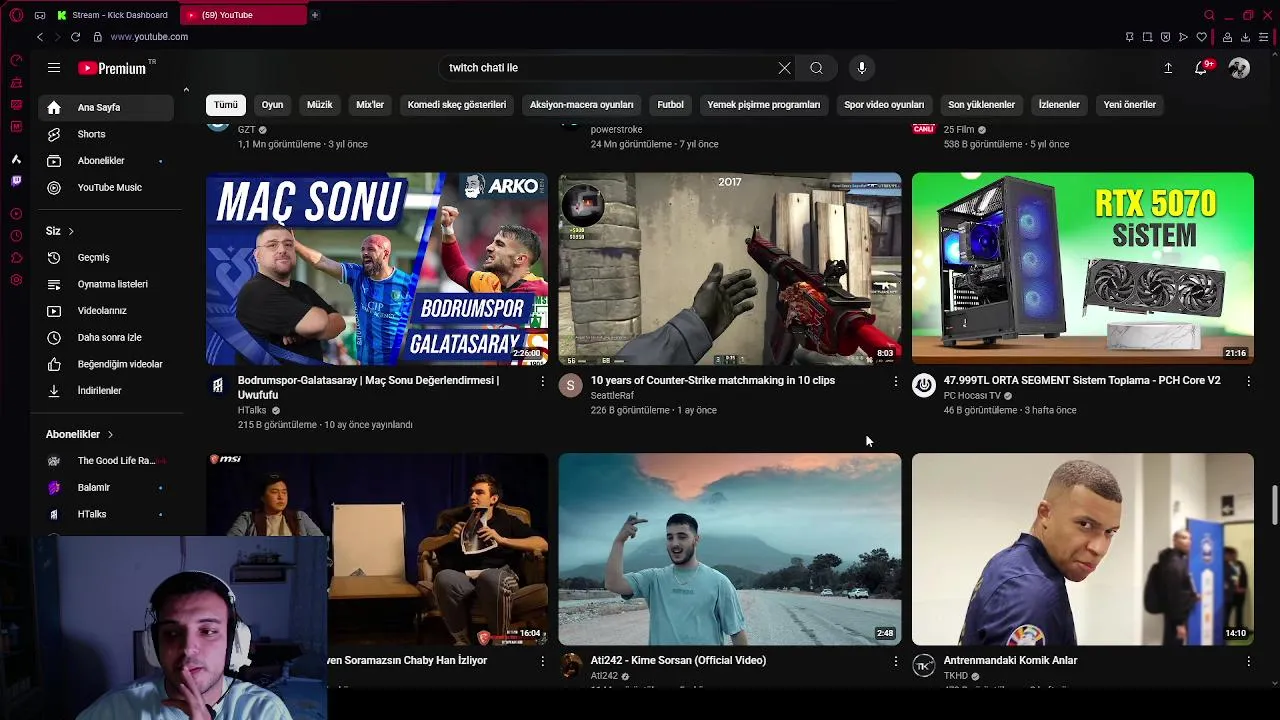
Task: Go back with the browser back arrow
Action: (x=40, y=37)
